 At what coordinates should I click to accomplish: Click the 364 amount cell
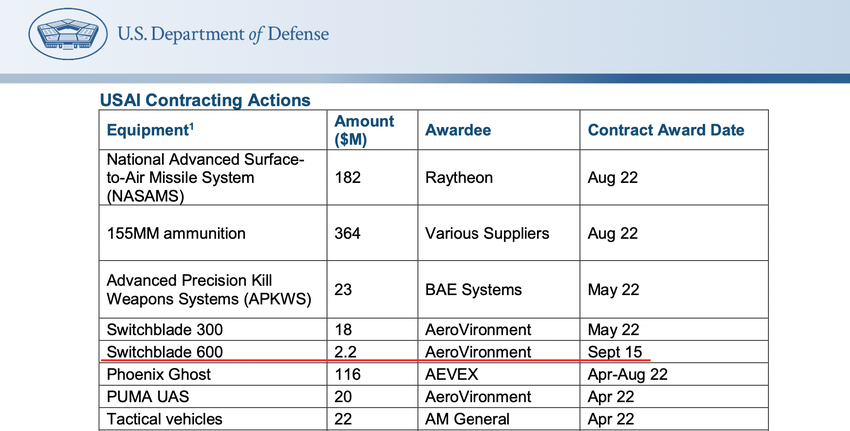coord(347,233)
